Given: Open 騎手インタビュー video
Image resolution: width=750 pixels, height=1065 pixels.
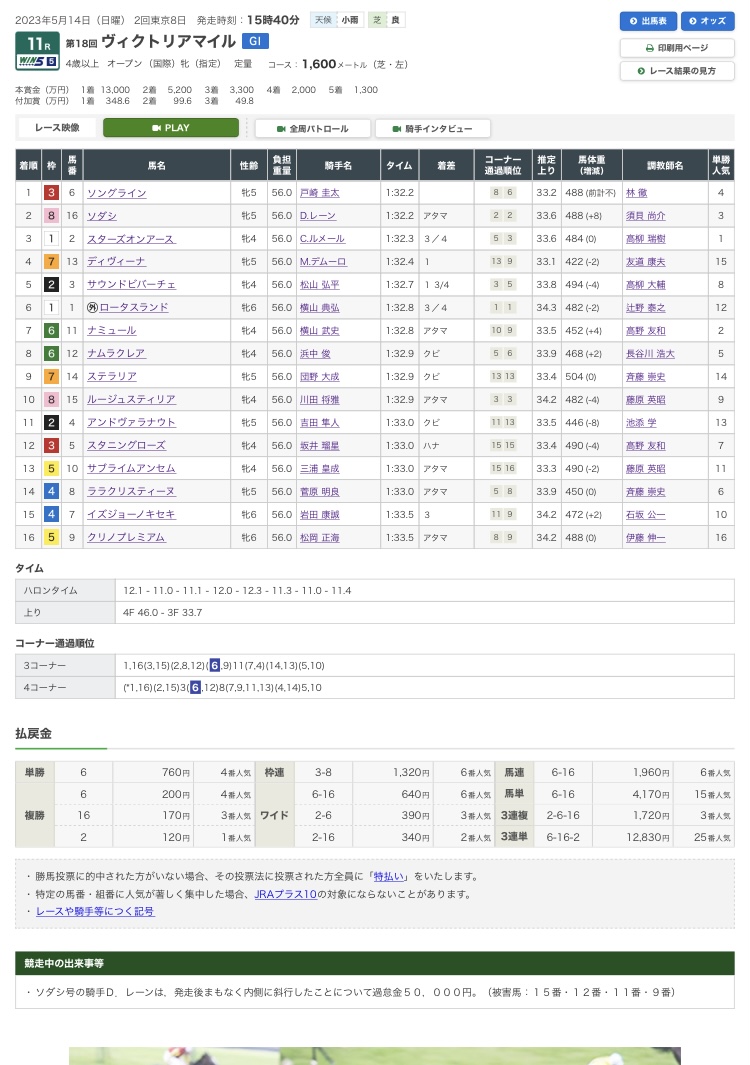Looking at the screenshot, I should pos(432,128).
